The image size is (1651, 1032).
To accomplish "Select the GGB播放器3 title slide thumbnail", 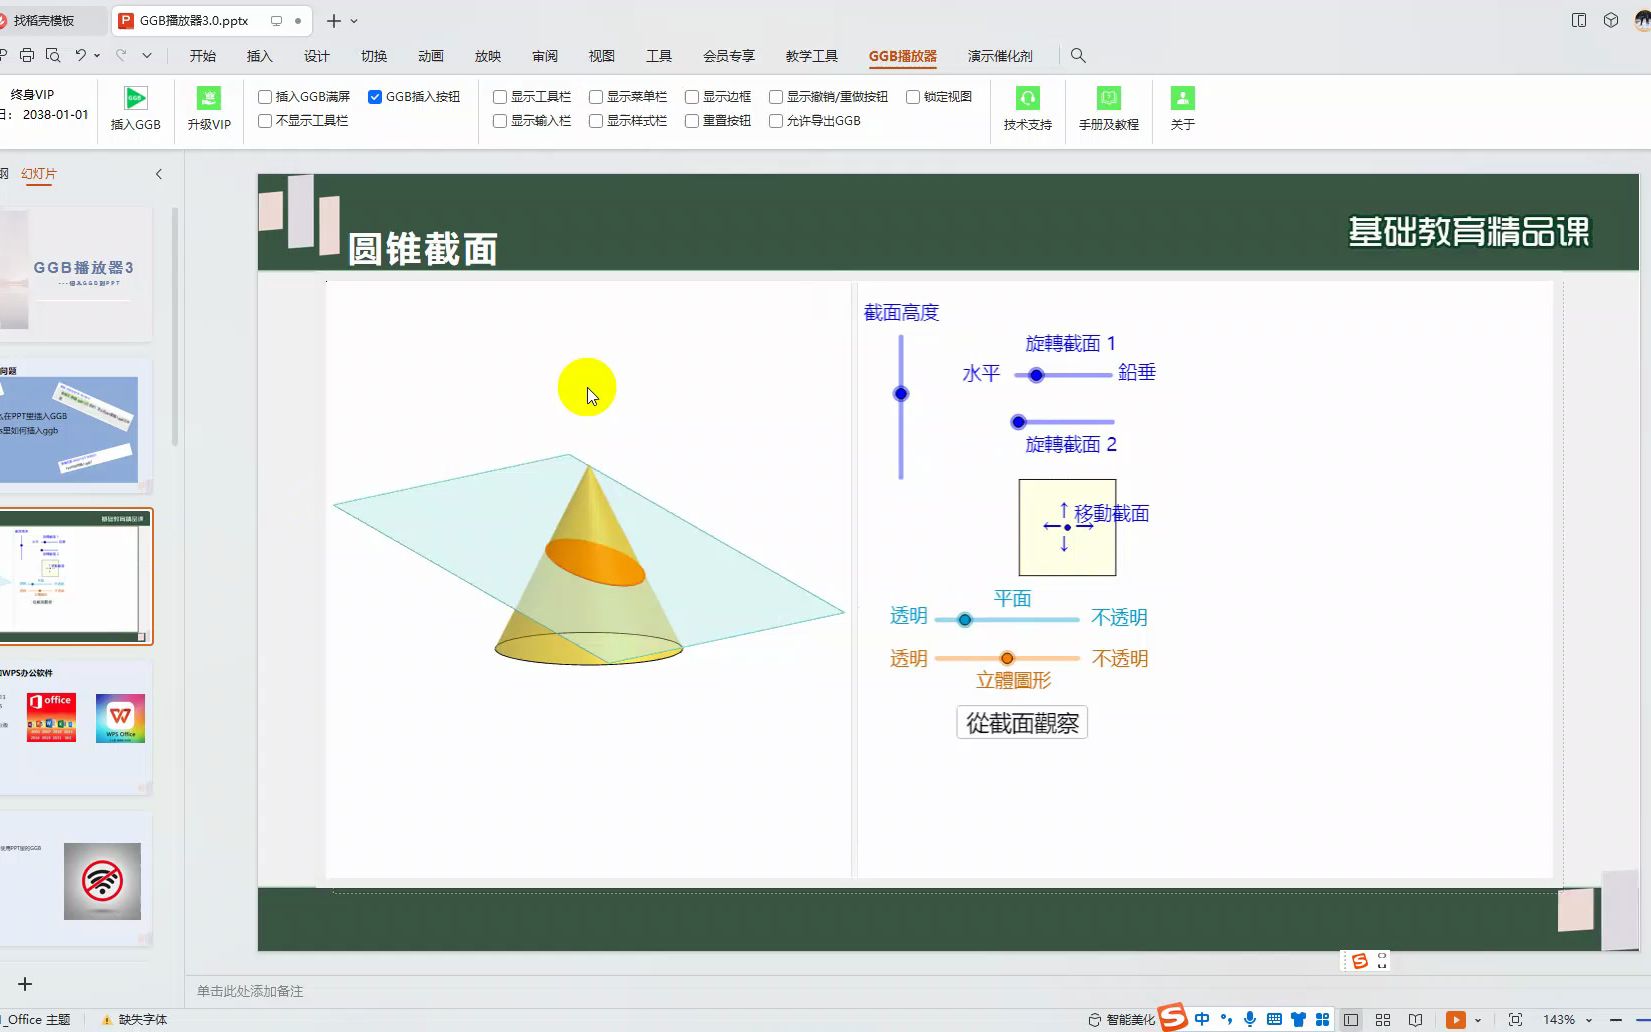I will click(76, 273).
